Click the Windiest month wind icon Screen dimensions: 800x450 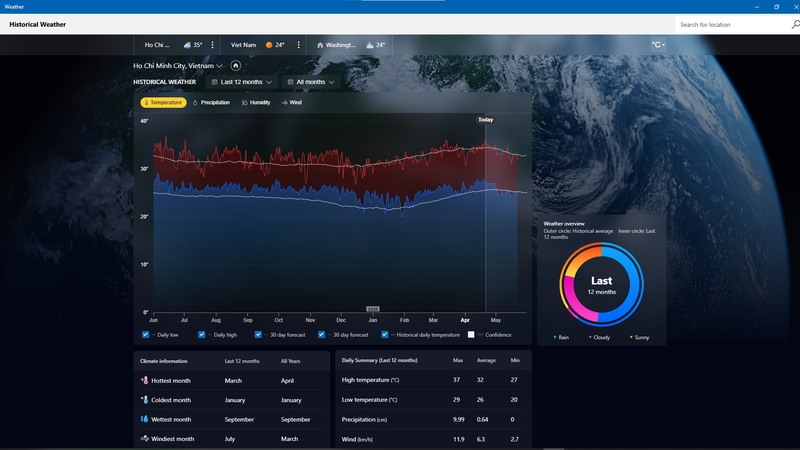click(144, 438)
